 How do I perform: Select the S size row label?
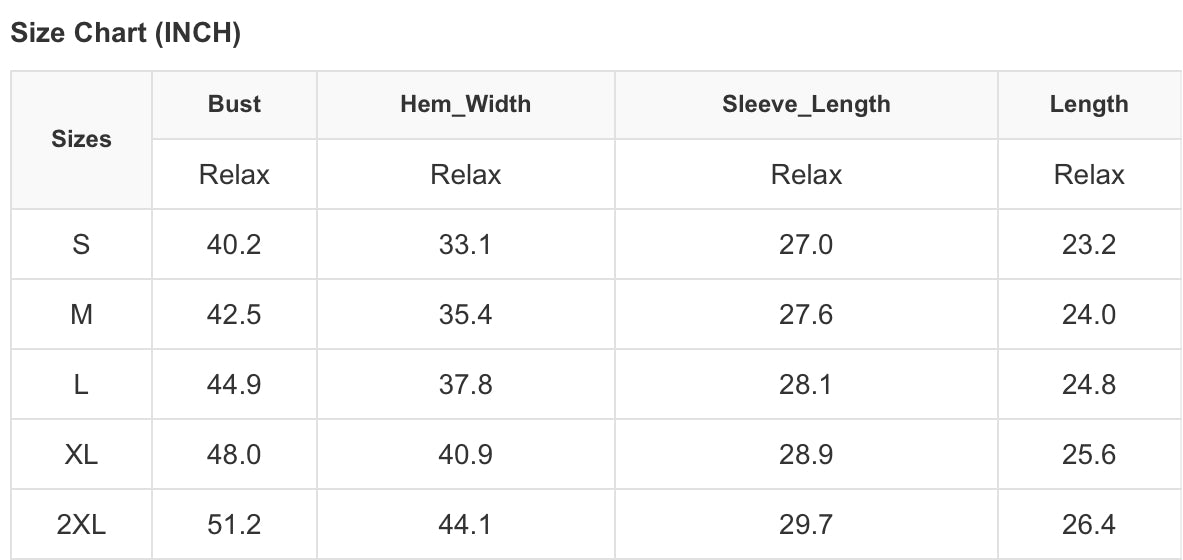[x=81, y=244]
